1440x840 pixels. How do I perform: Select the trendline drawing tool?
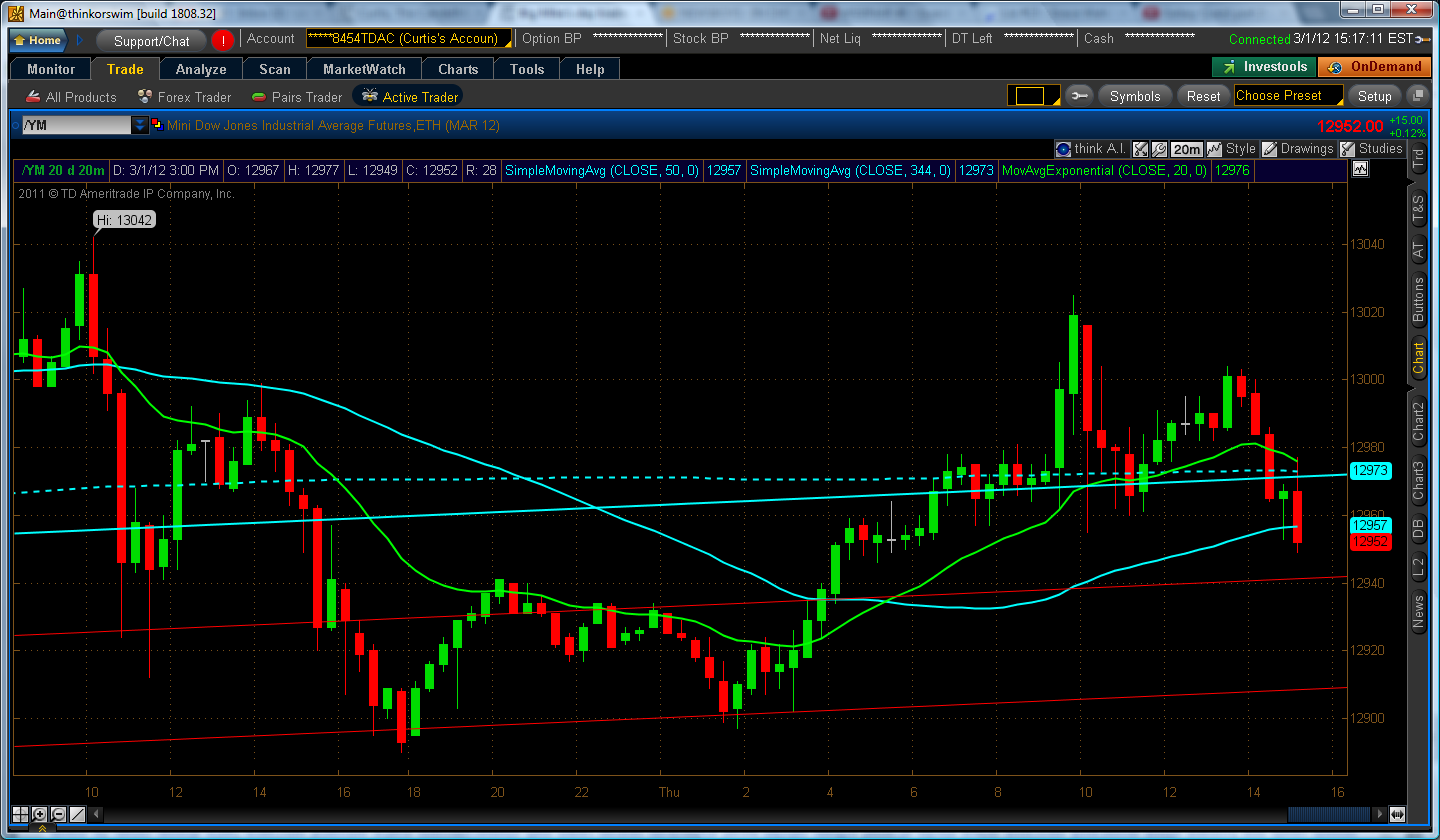click(77, 814)
